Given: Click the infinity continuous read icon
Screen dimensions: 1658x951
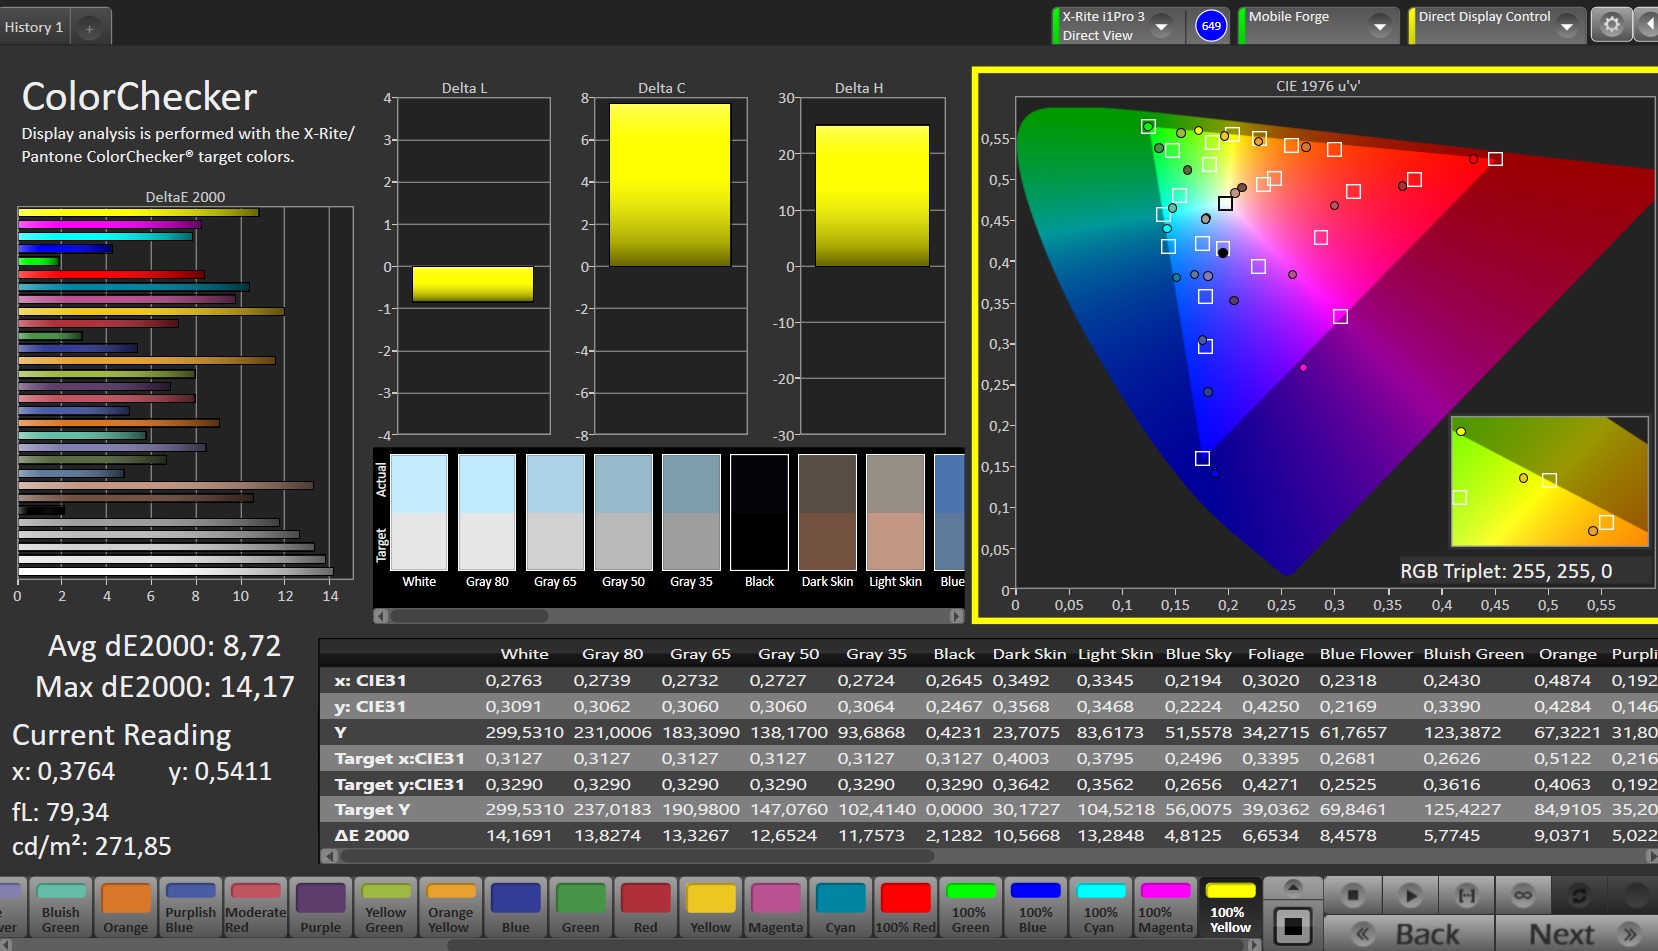Looking at the screenshot, I should click(x=1522, y=895).
